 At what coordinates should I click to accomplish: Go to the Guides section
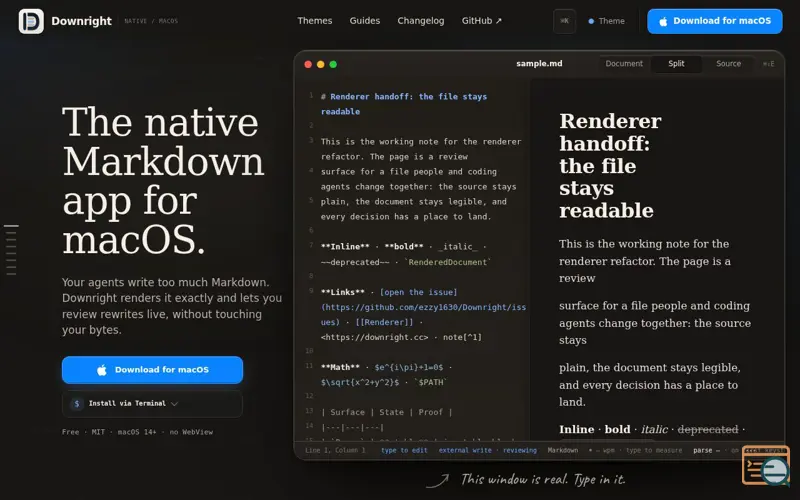point(364,21)
